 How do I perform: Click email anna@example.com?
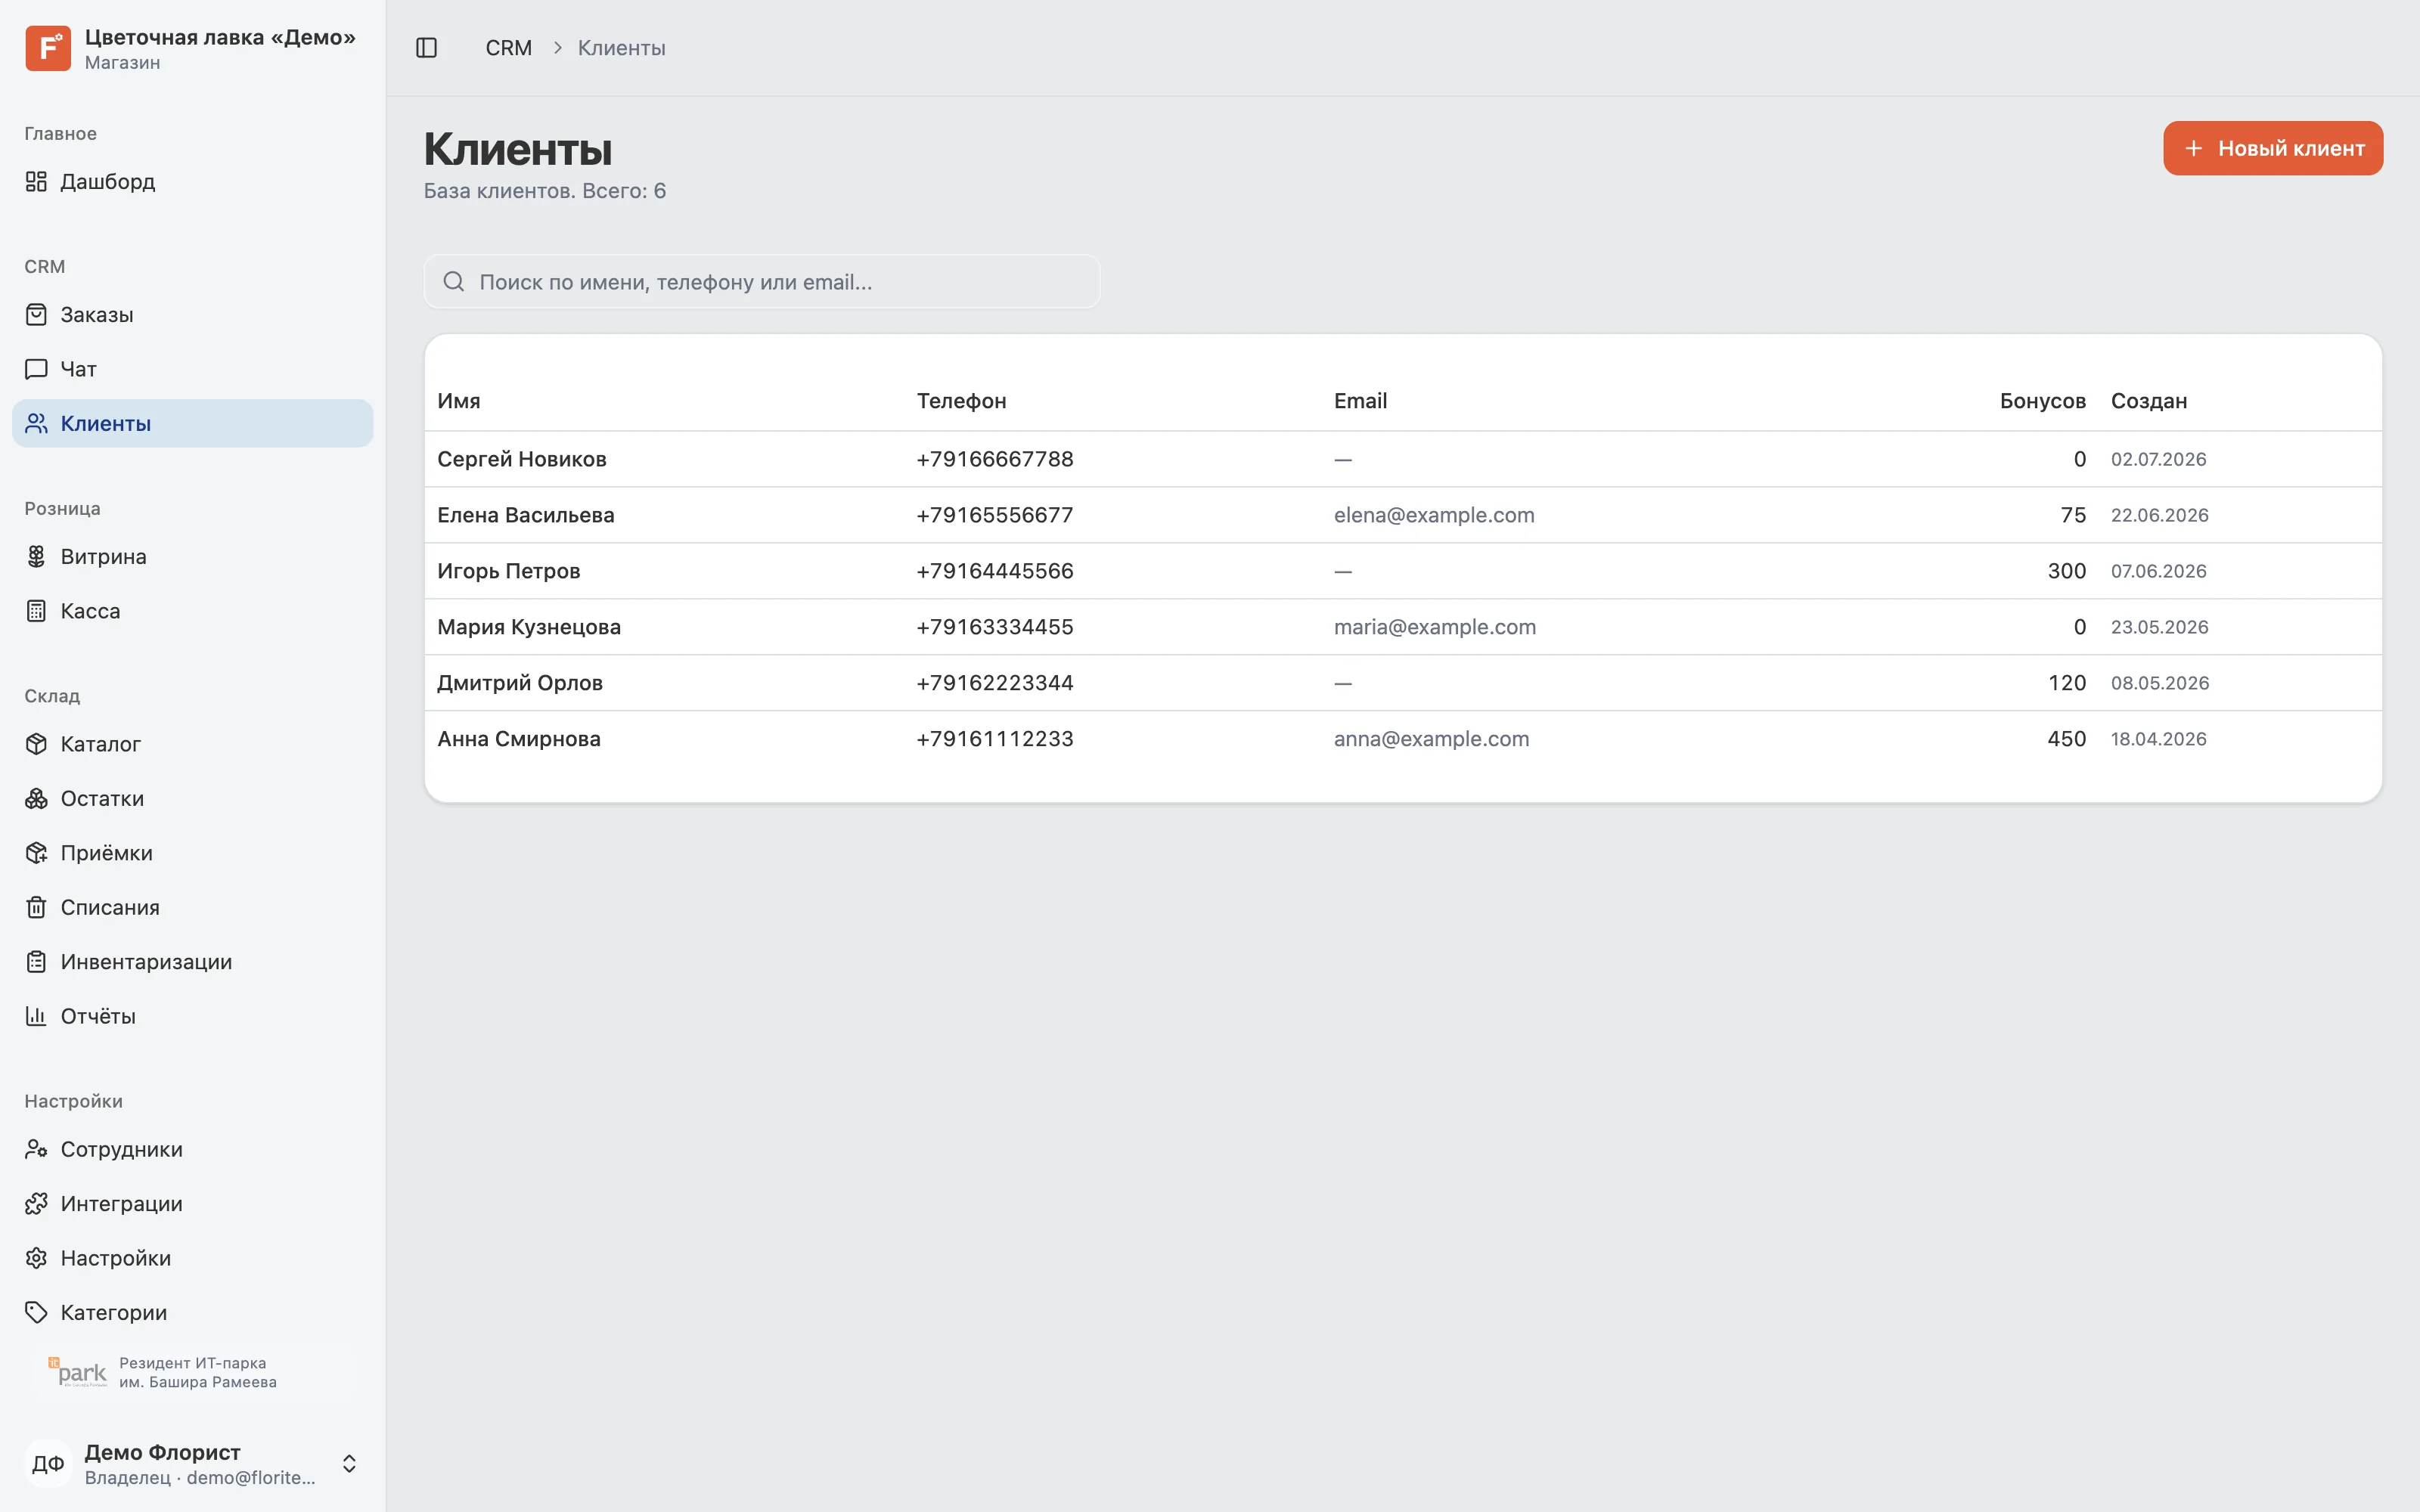1431,739
